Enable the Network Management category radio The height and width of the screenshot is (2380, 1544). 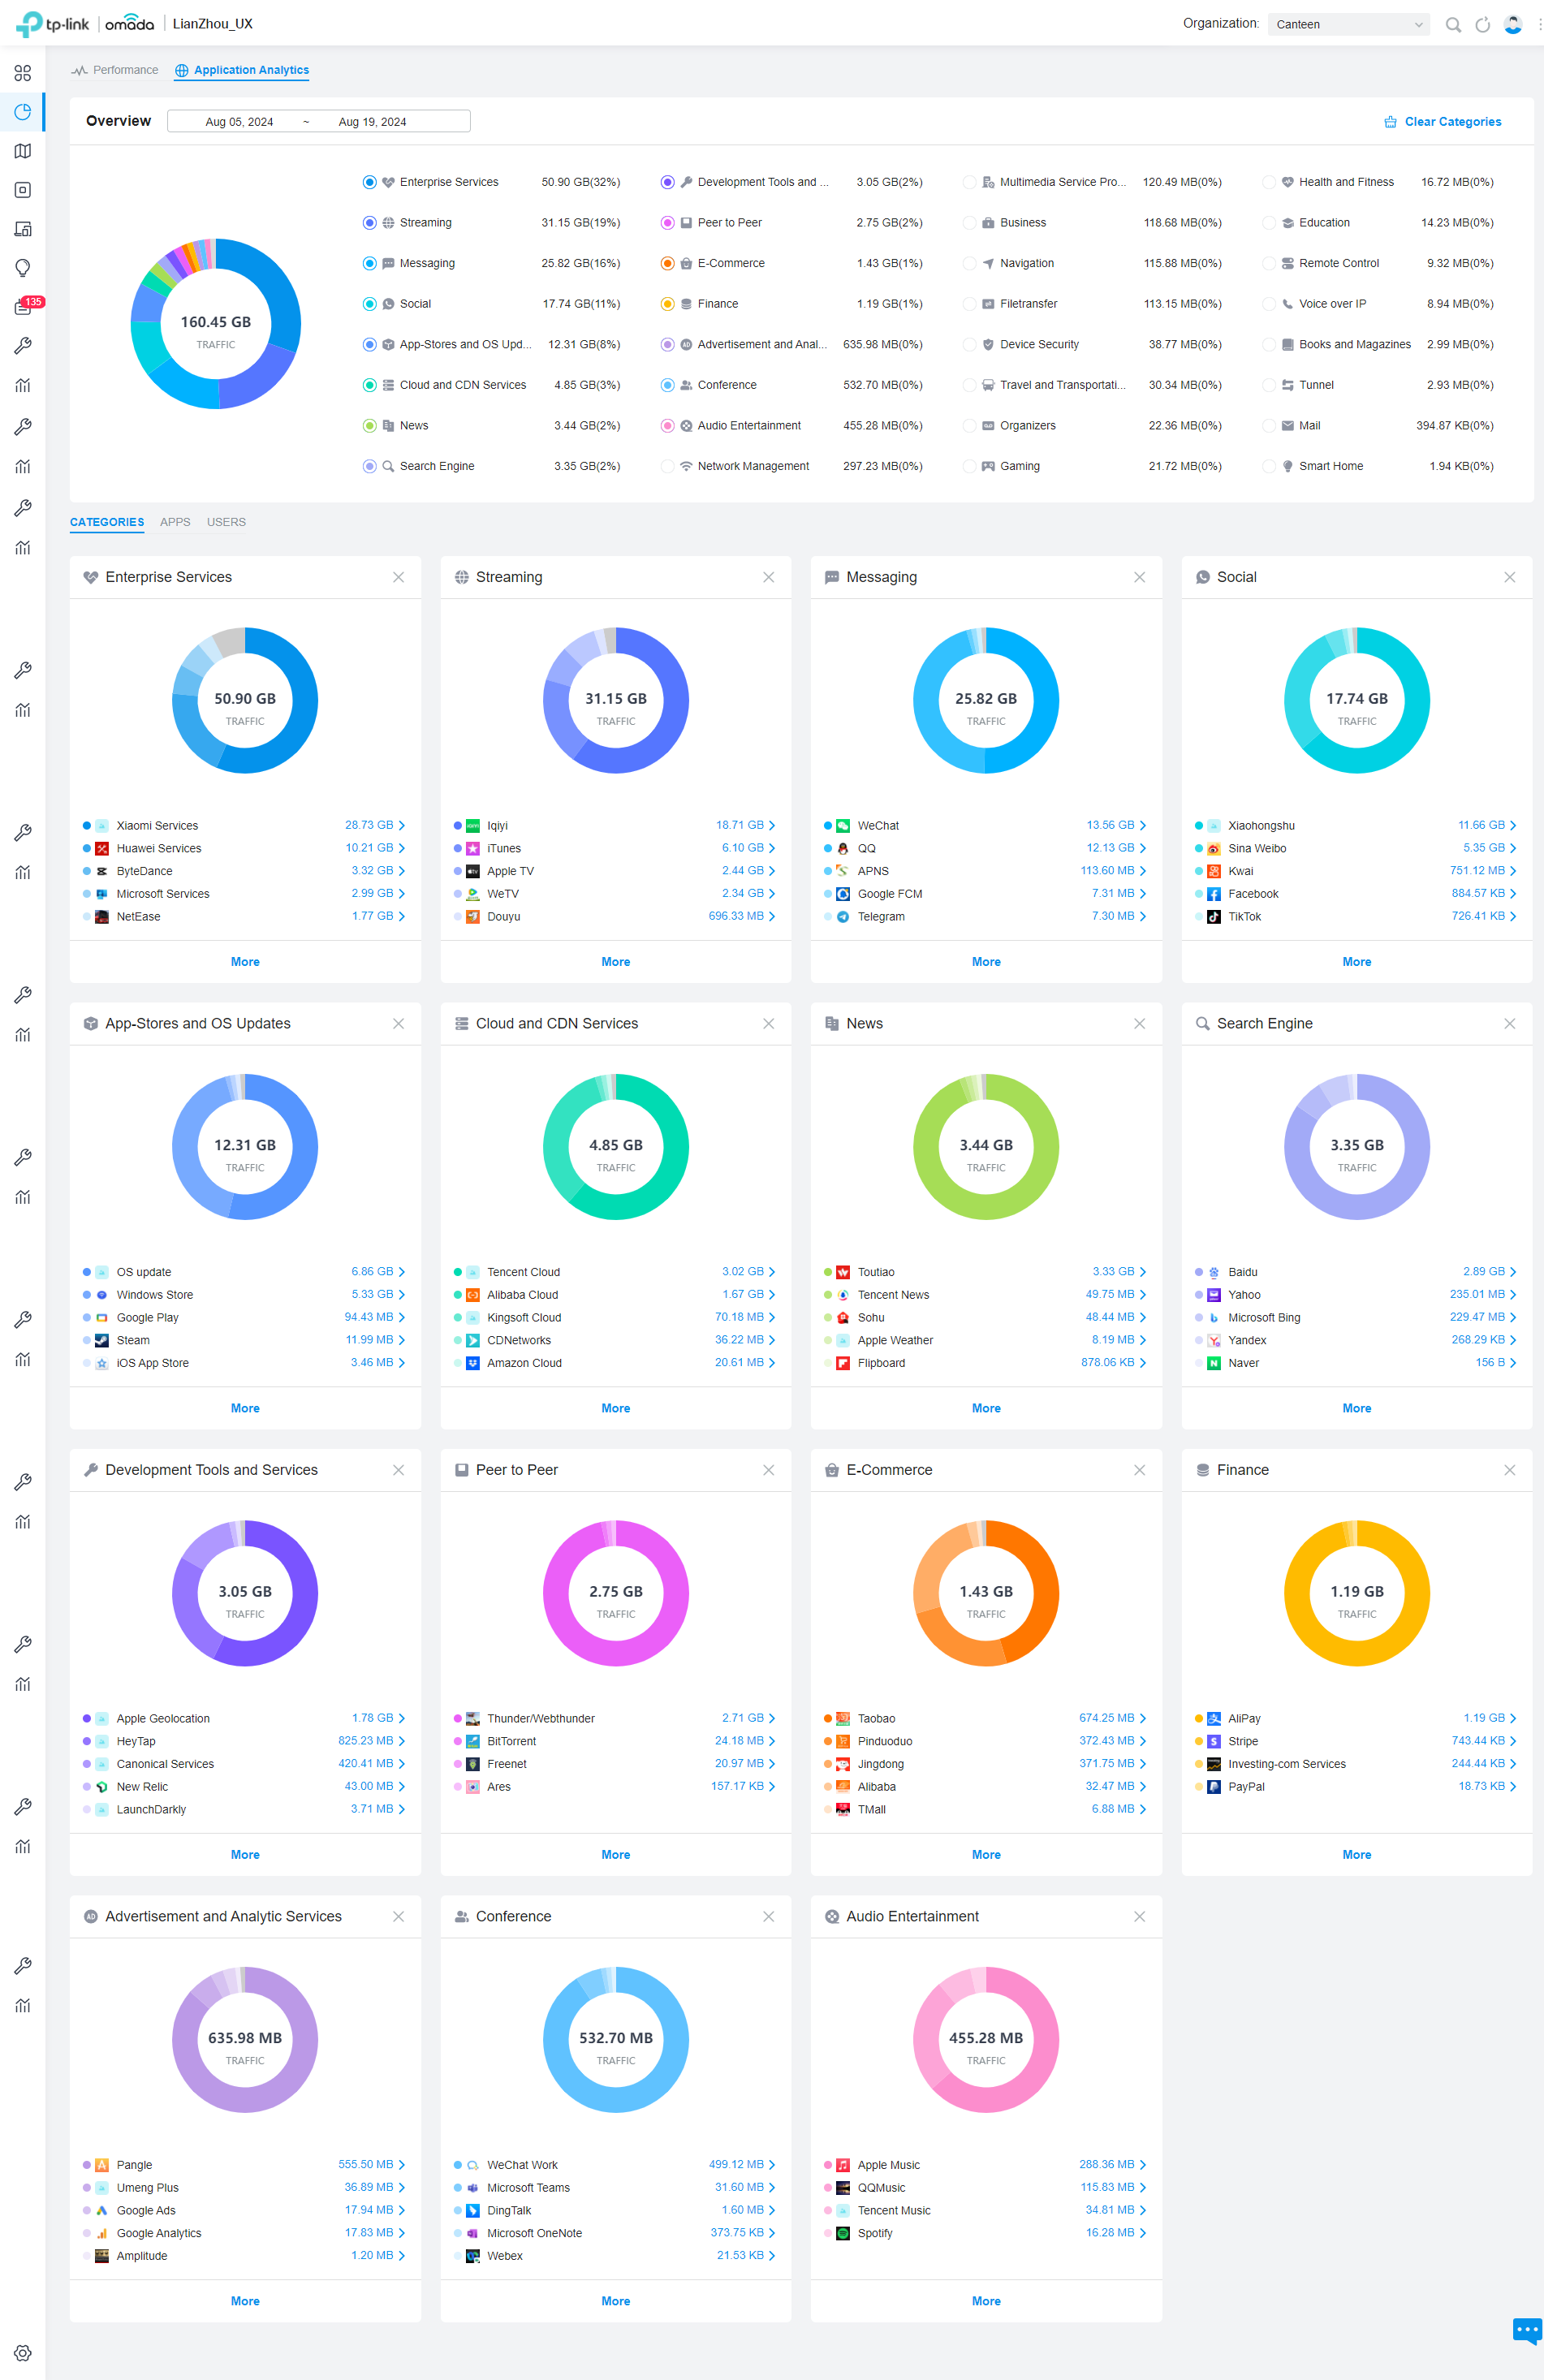coord(667,466)
